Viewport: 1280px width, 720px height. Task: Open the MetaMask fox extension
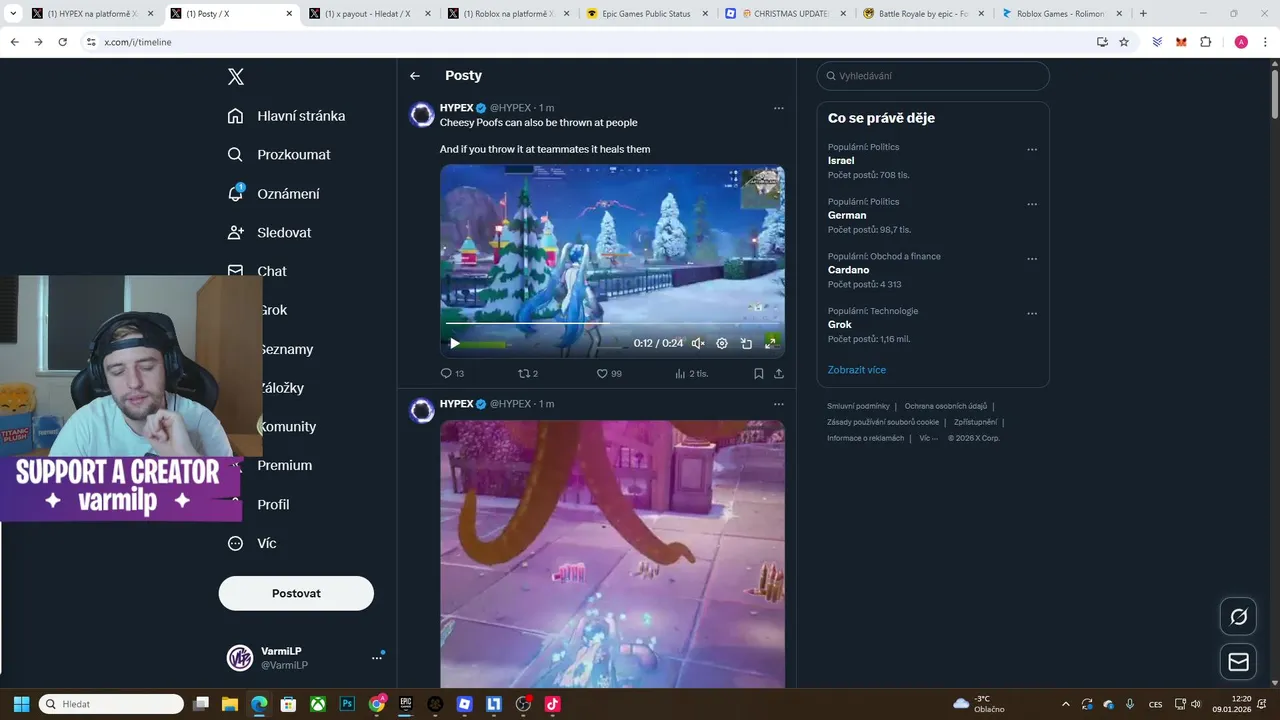click(1181, 42)
